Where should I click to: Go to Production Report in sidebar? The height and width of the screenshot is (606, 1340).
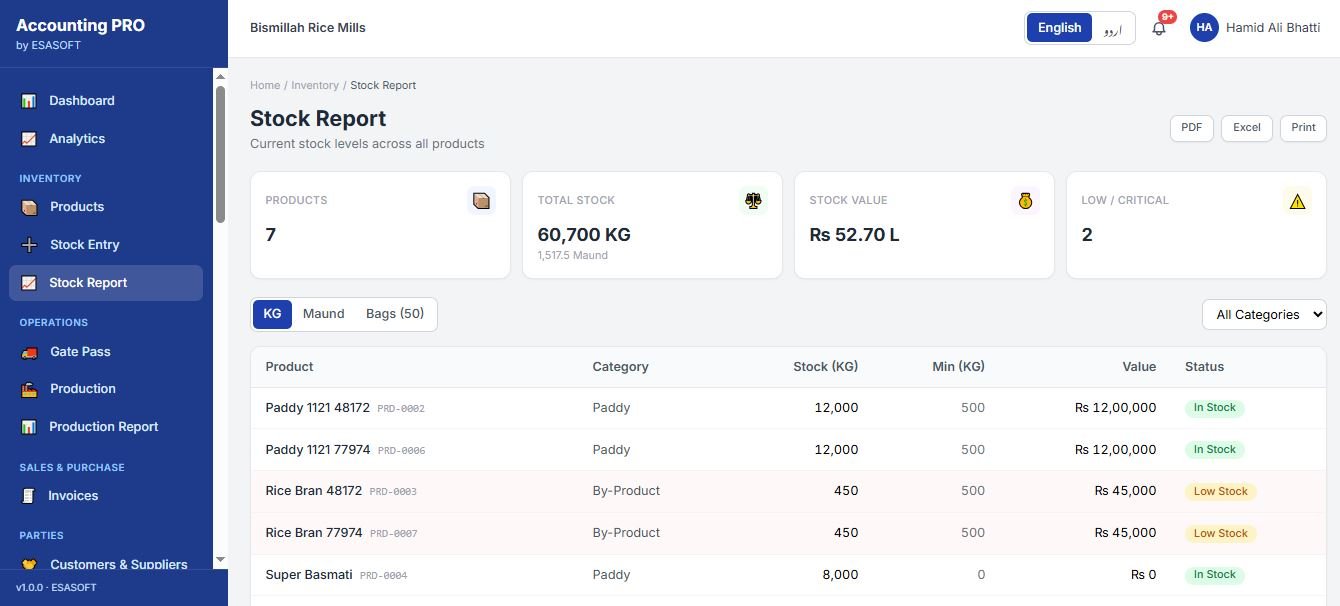106,427
